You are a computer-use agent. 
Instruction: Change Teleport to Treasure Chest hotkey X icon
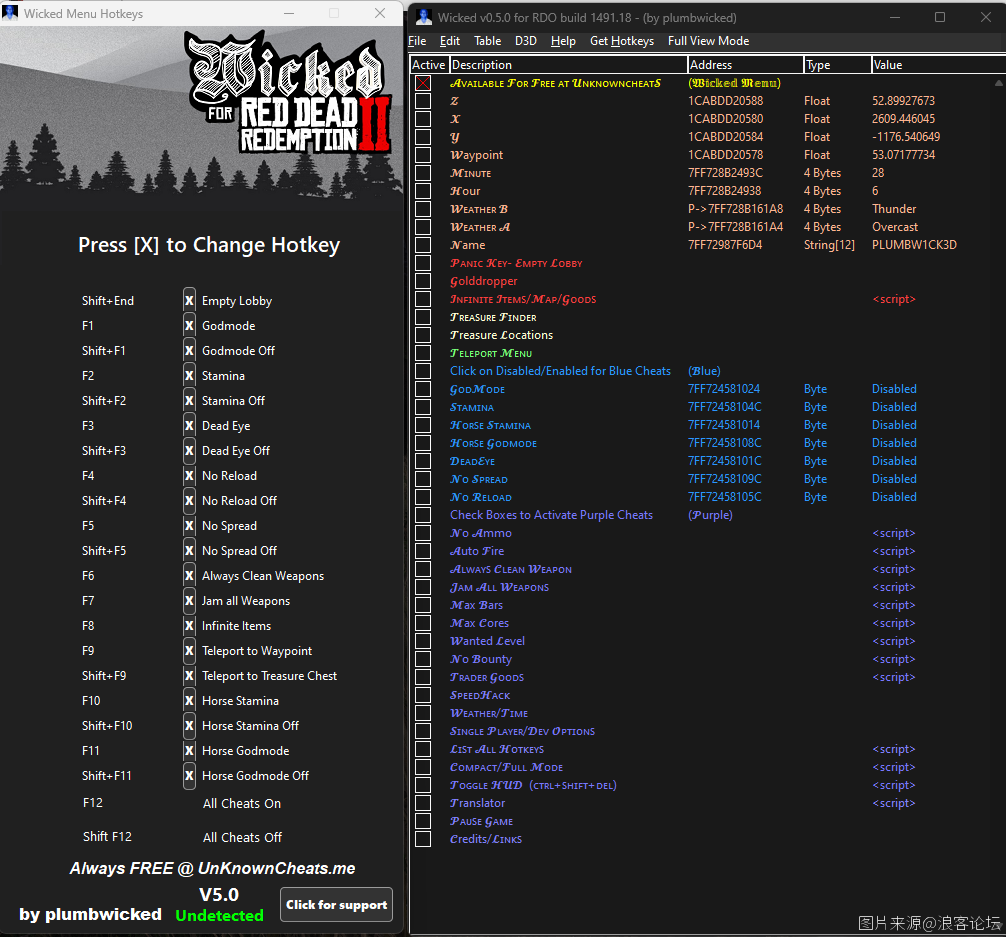point(189,676)
